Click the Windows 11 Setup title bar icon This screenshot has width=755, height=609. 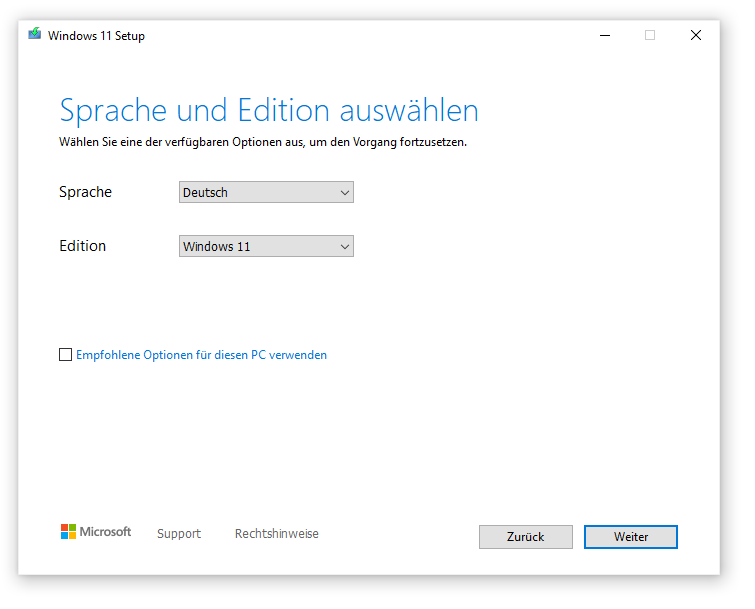(x=34, y=34)
